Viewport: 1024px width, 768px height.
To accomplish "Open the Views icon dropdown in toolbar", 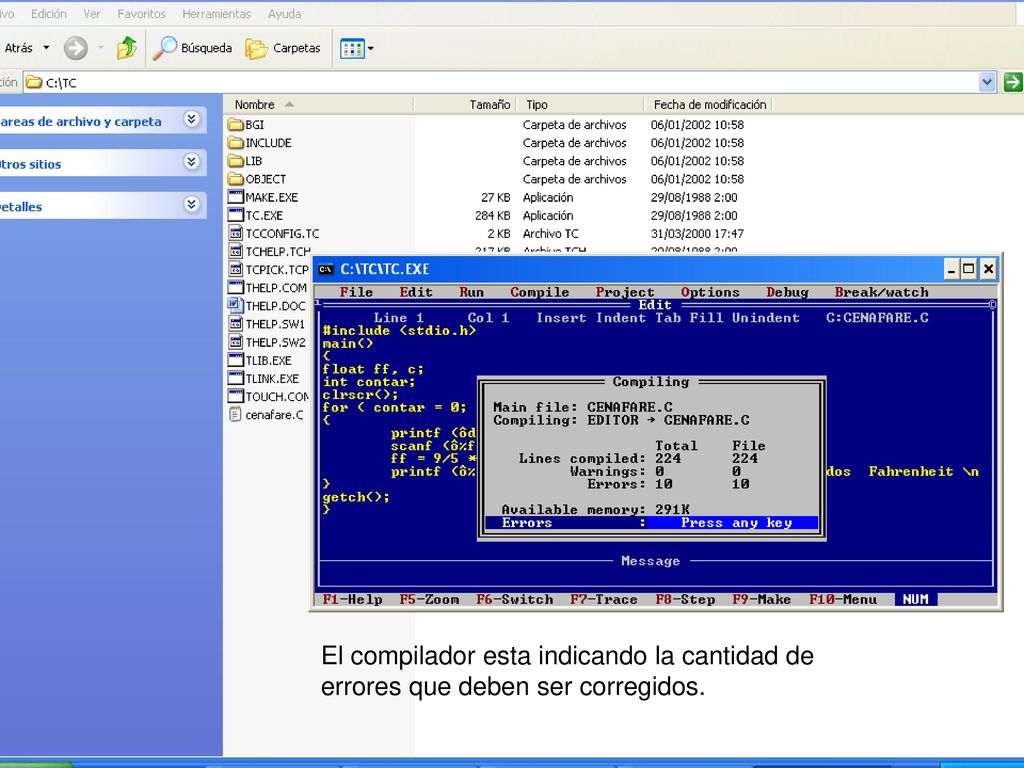I will [x=357, y=48].
